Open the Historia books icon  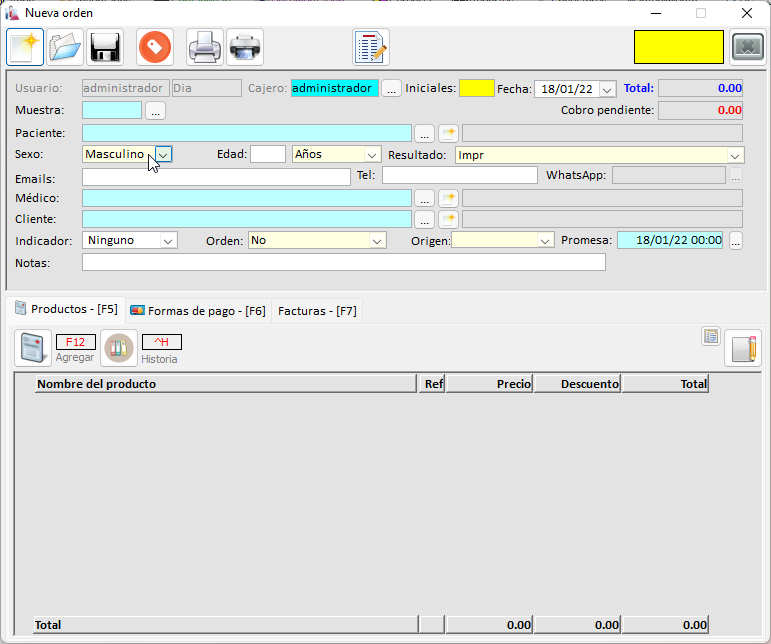click(x=119, y=348)
